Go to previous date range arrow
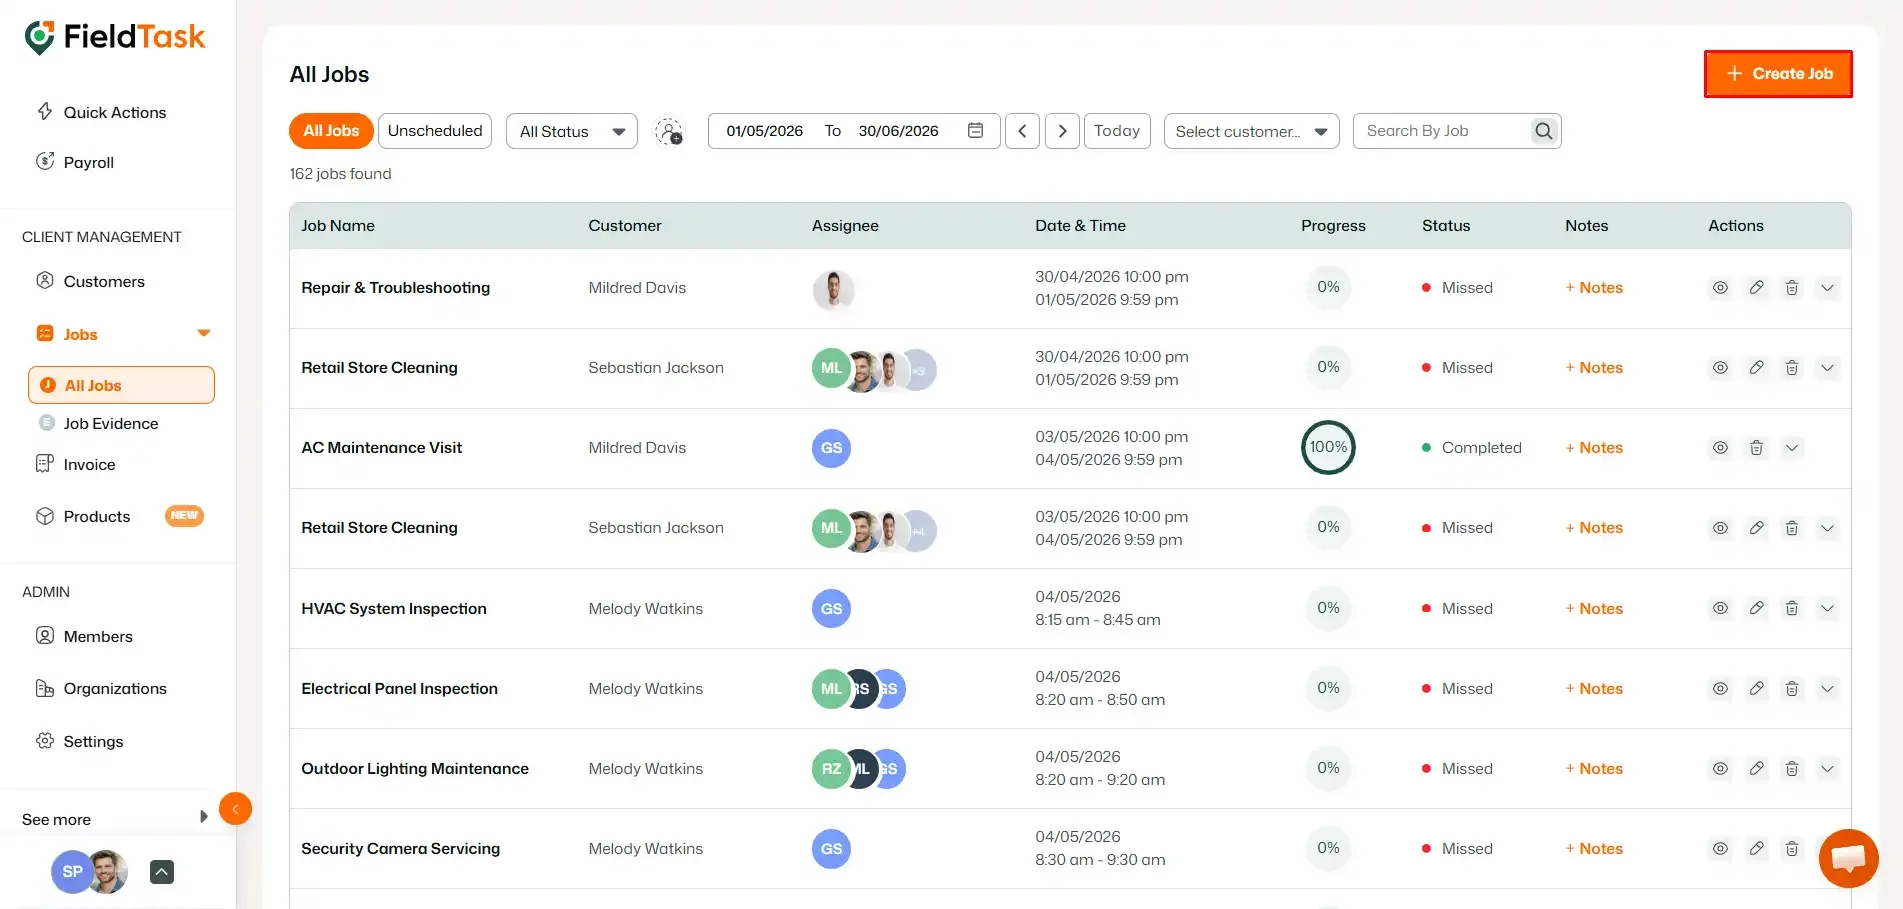The image size is (1903, 909). (x=1022, y=131)
